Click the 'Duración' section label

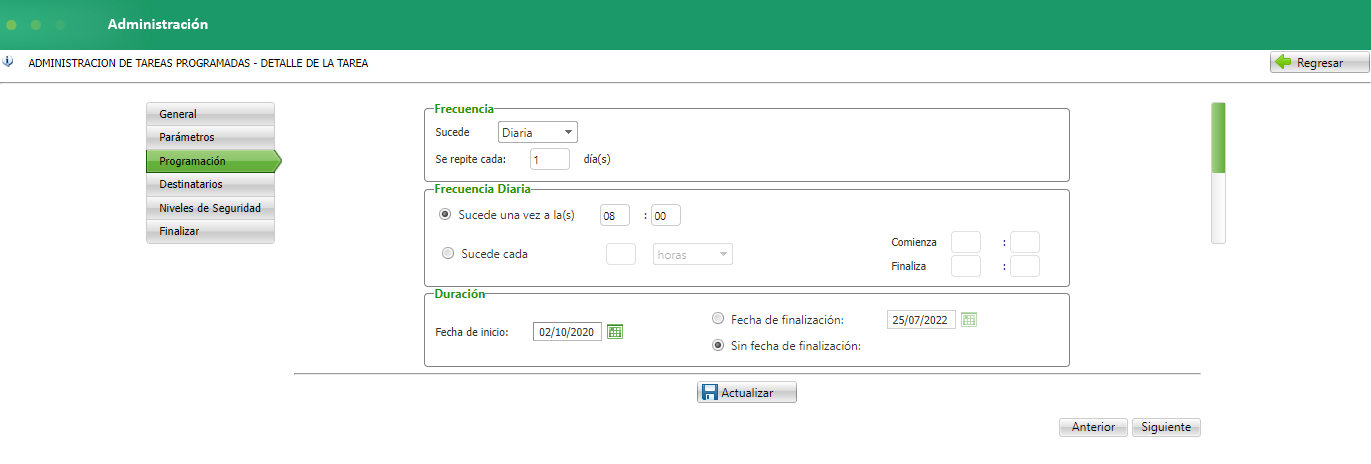[460, 294]
